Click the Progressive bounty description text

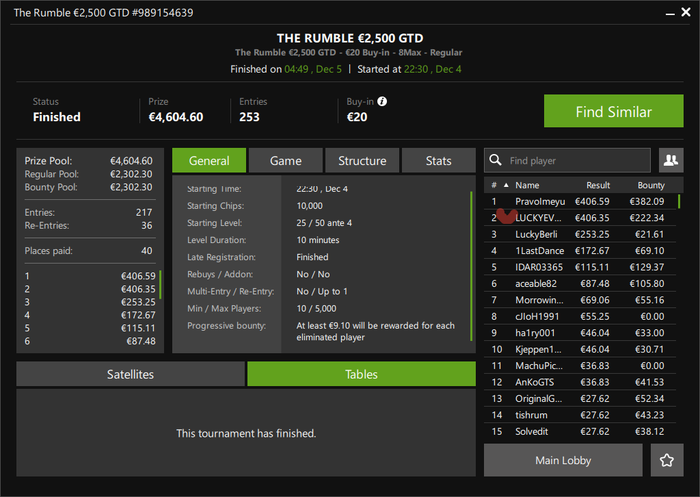point(375,331)
